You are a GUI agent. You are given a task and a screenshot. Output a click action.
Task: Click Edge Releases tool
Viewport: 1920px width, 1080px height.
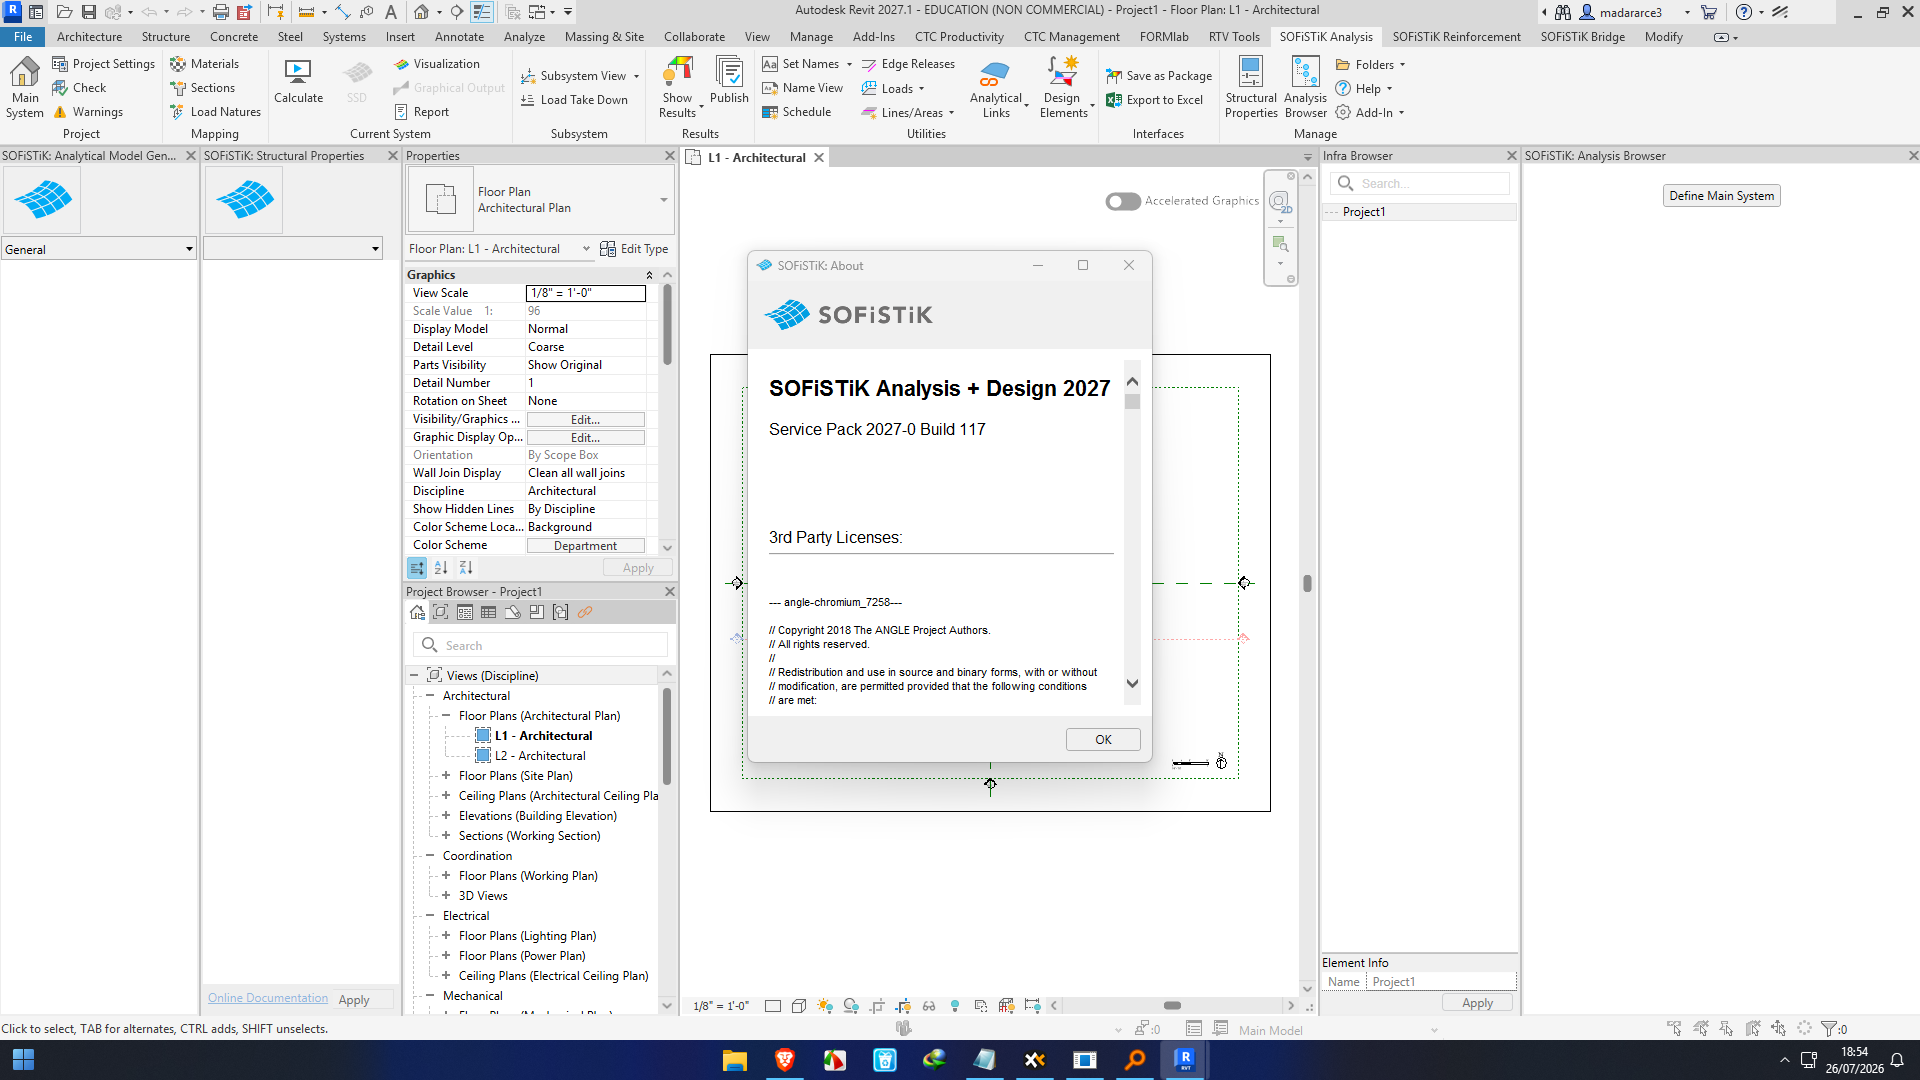(x=908, y=64)
